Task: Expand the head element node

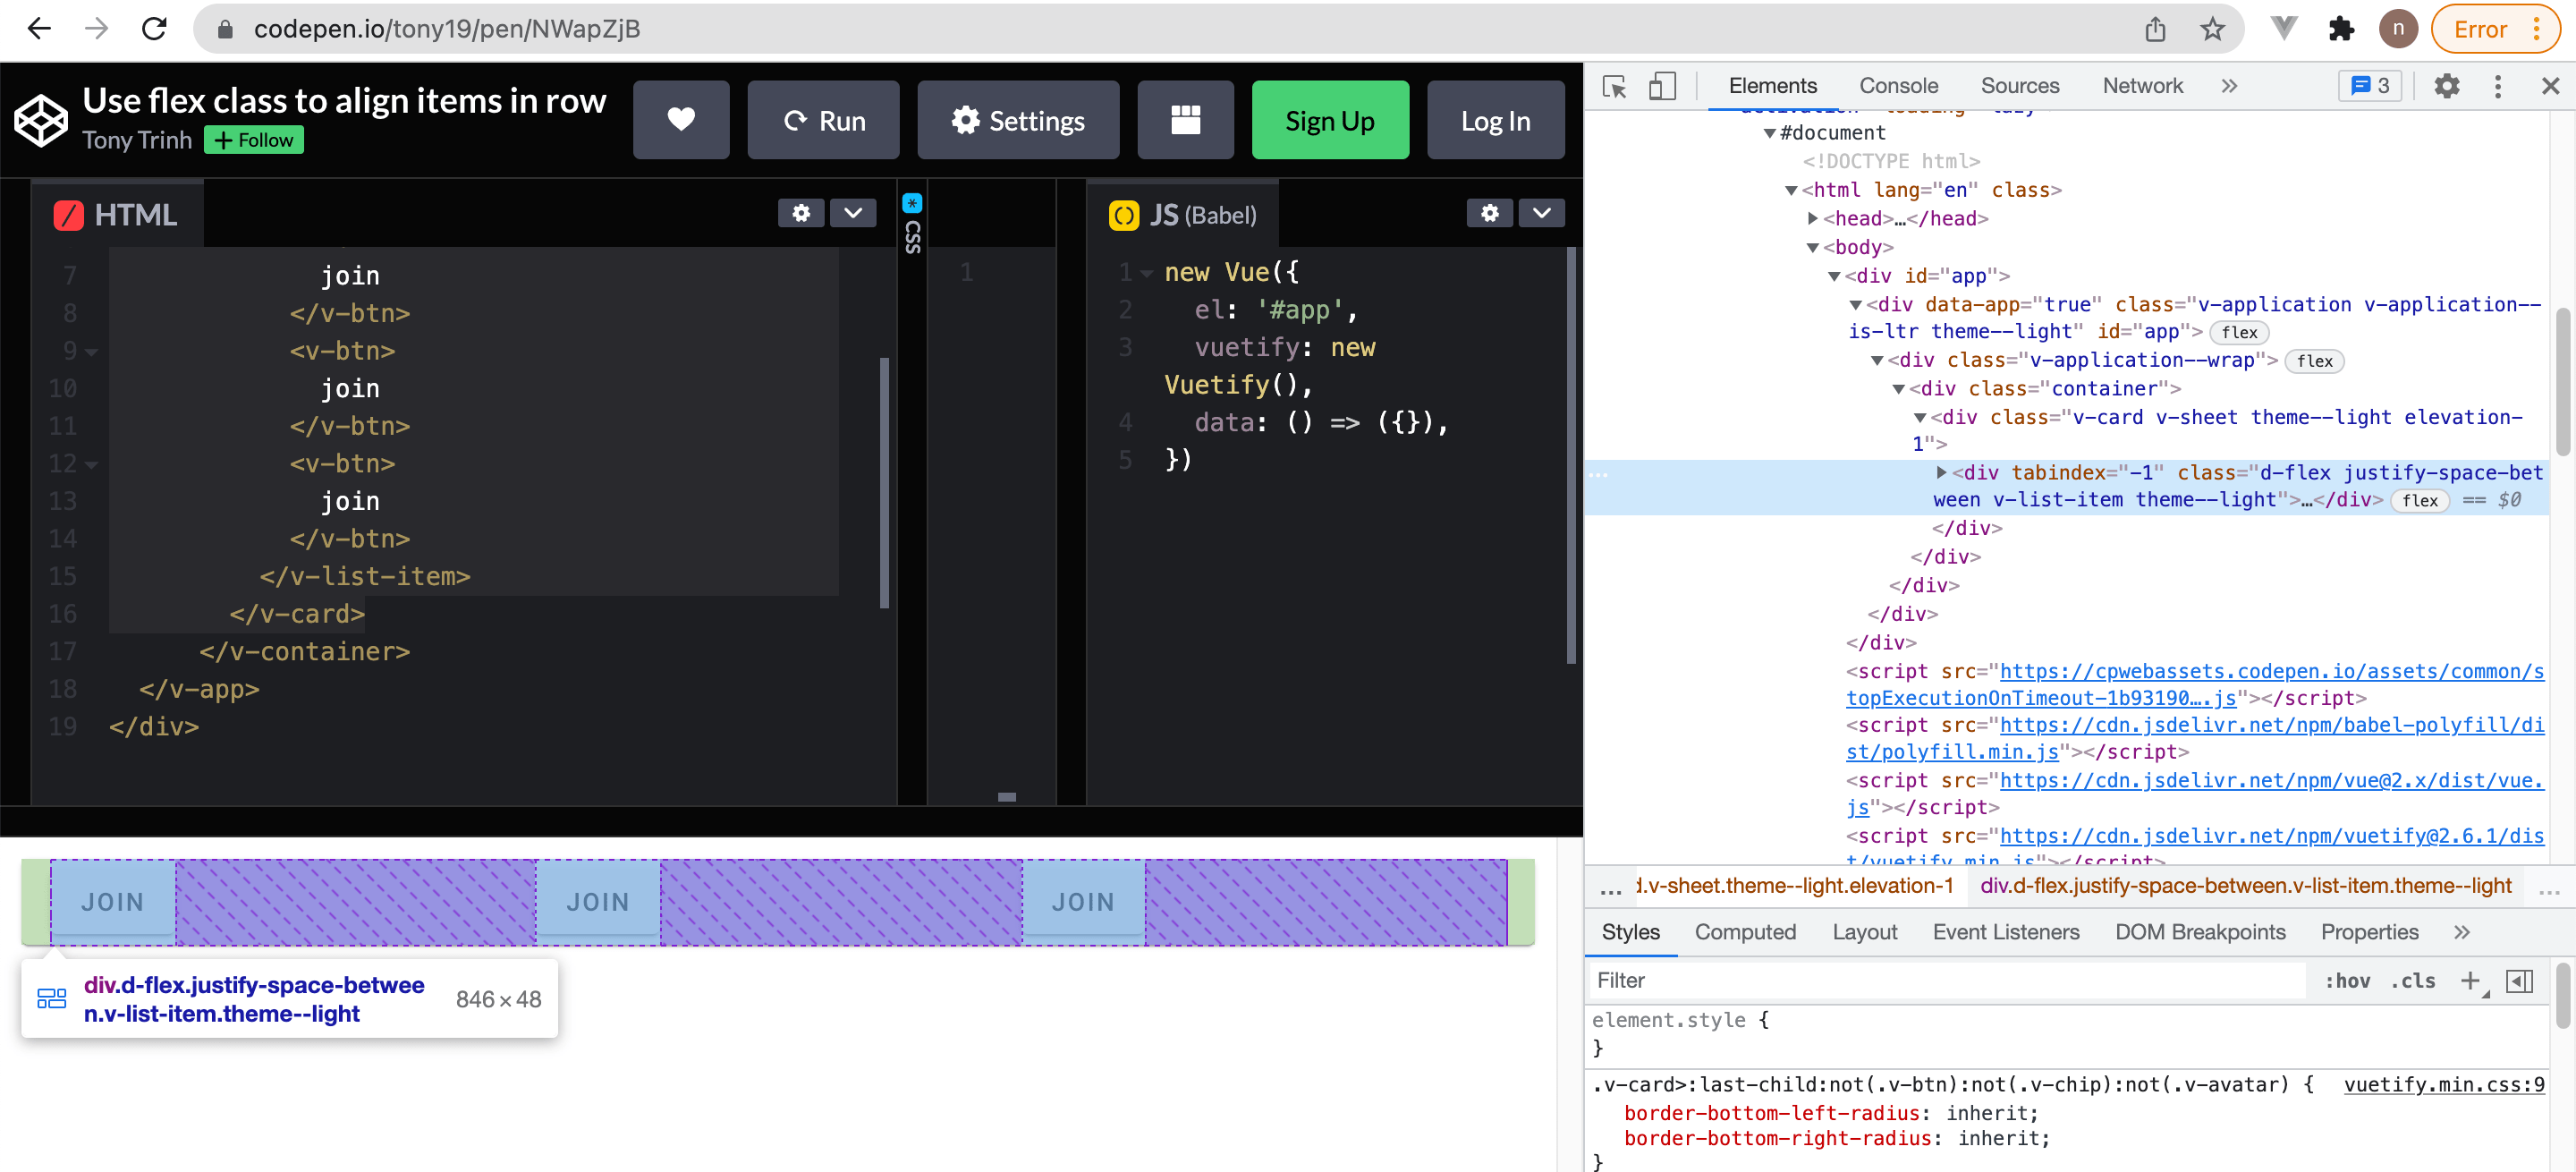Action: 1812,218
